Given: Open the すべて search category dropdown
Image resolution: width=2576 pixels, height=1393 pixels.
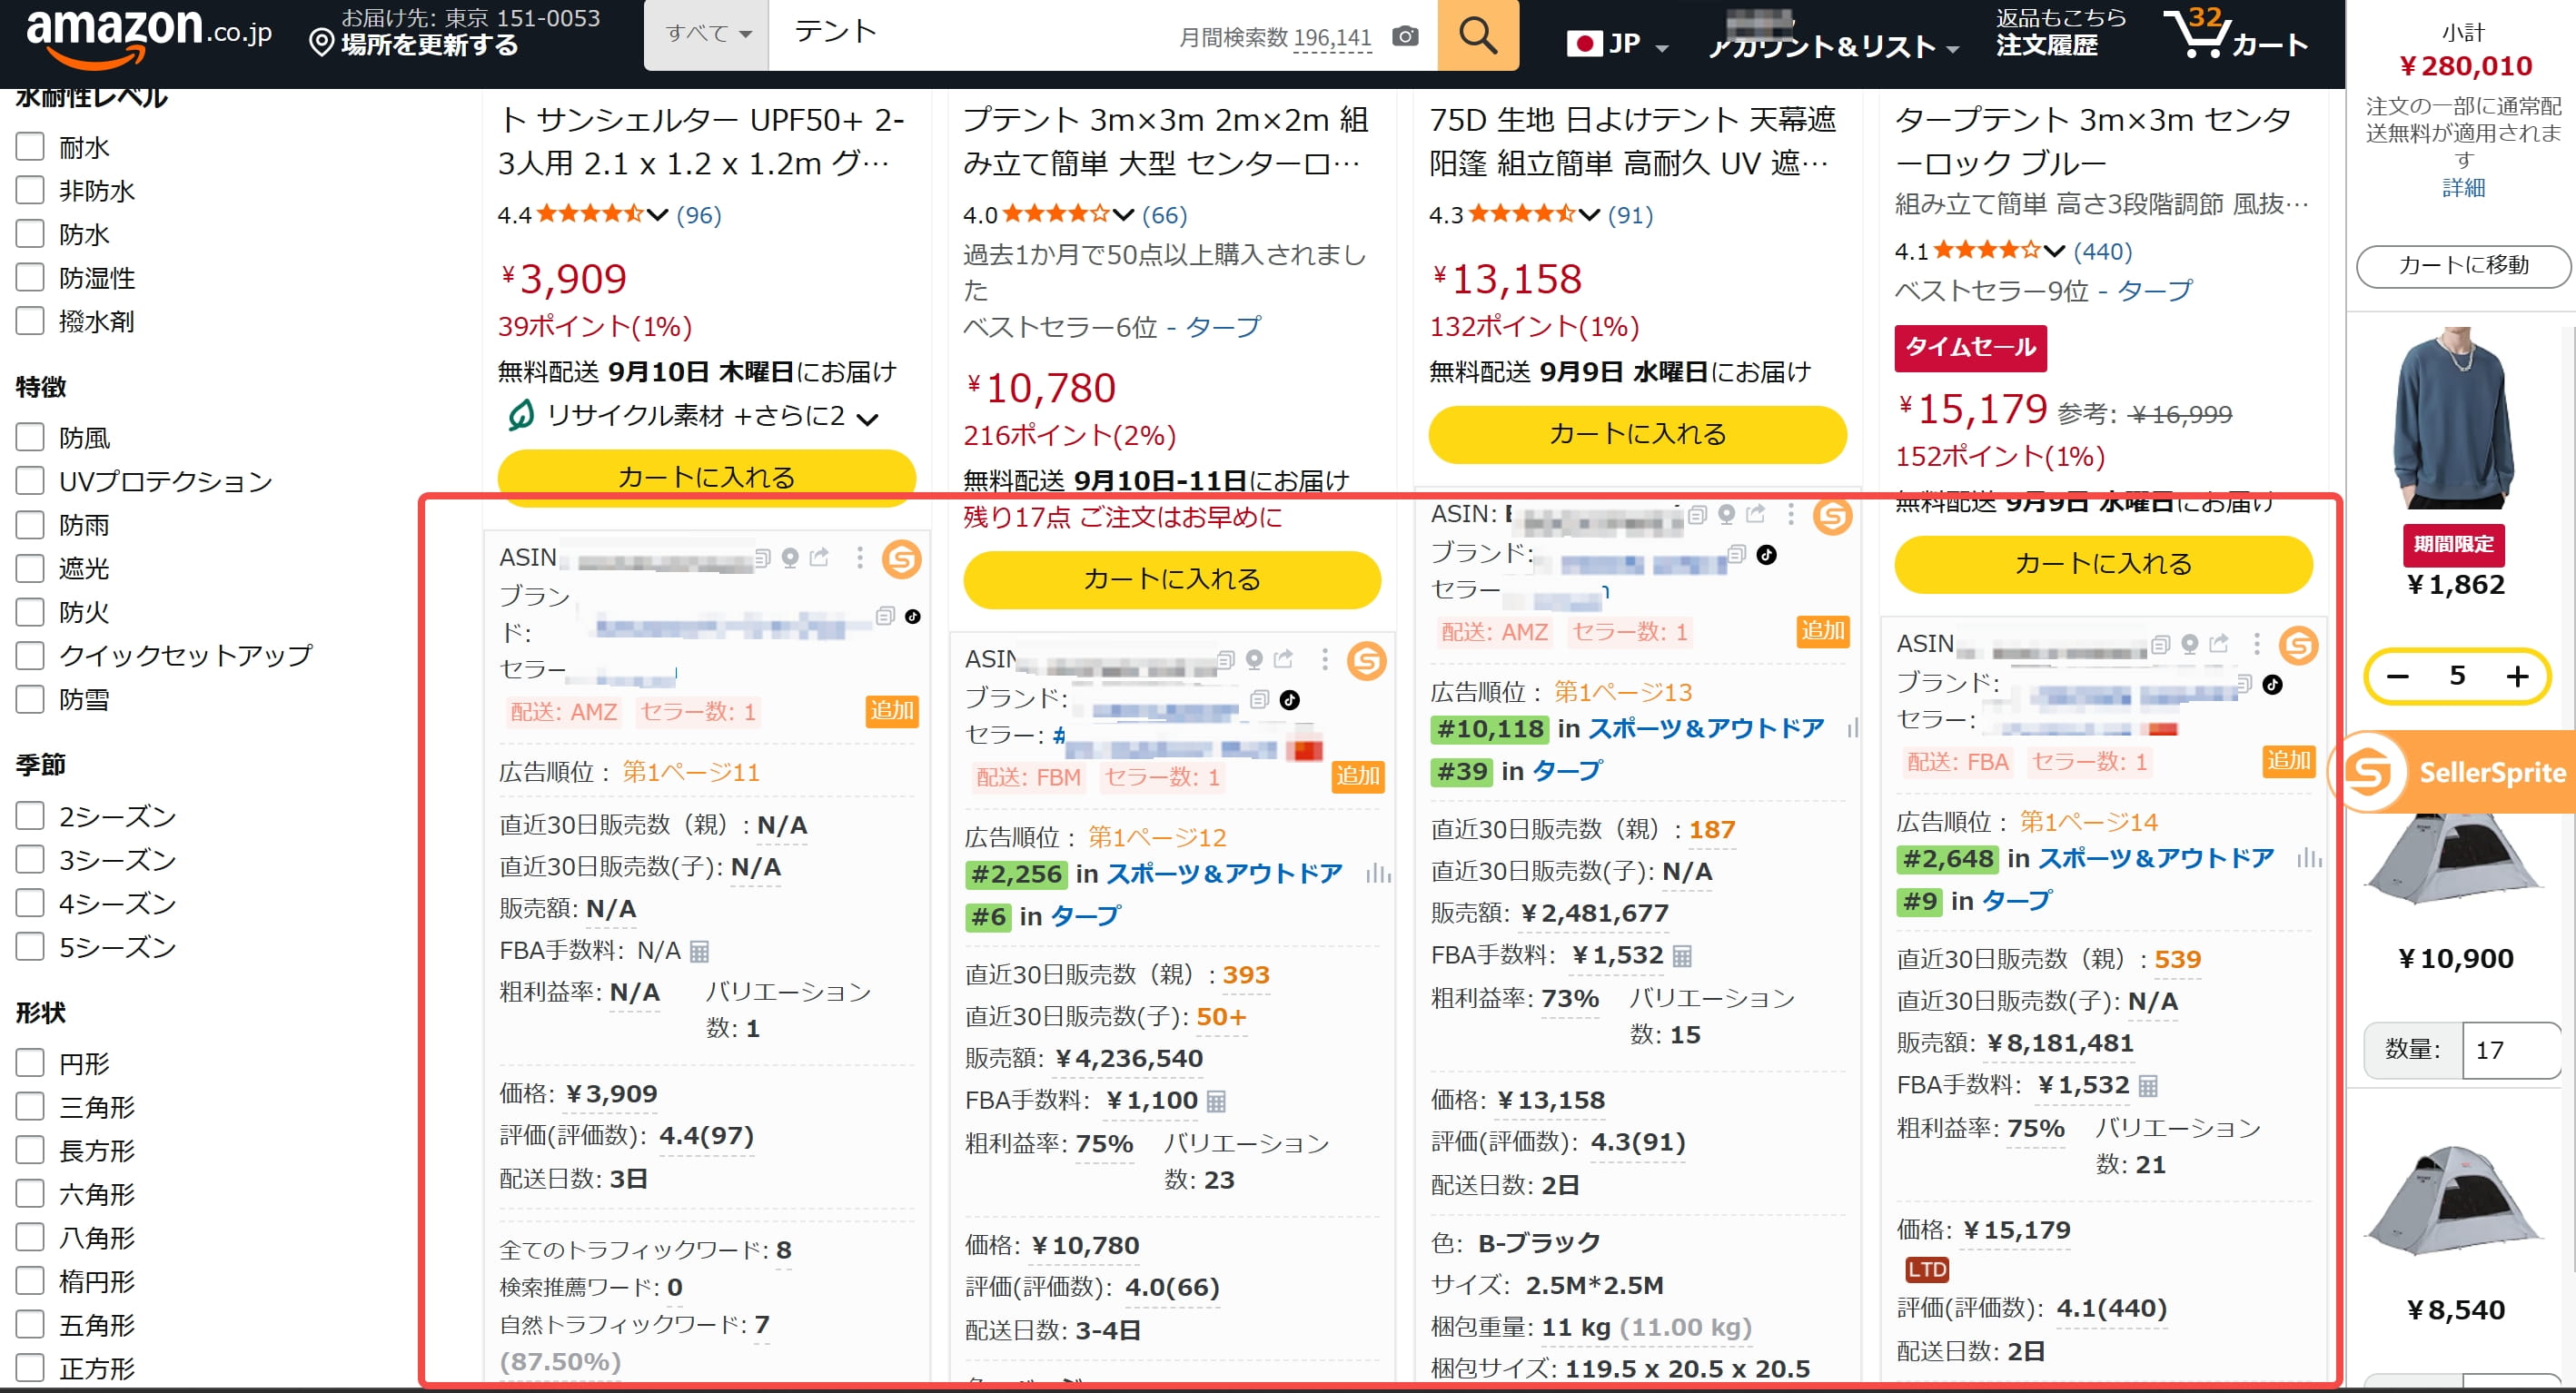Looking at the screenshot, I should pos(707,35).
